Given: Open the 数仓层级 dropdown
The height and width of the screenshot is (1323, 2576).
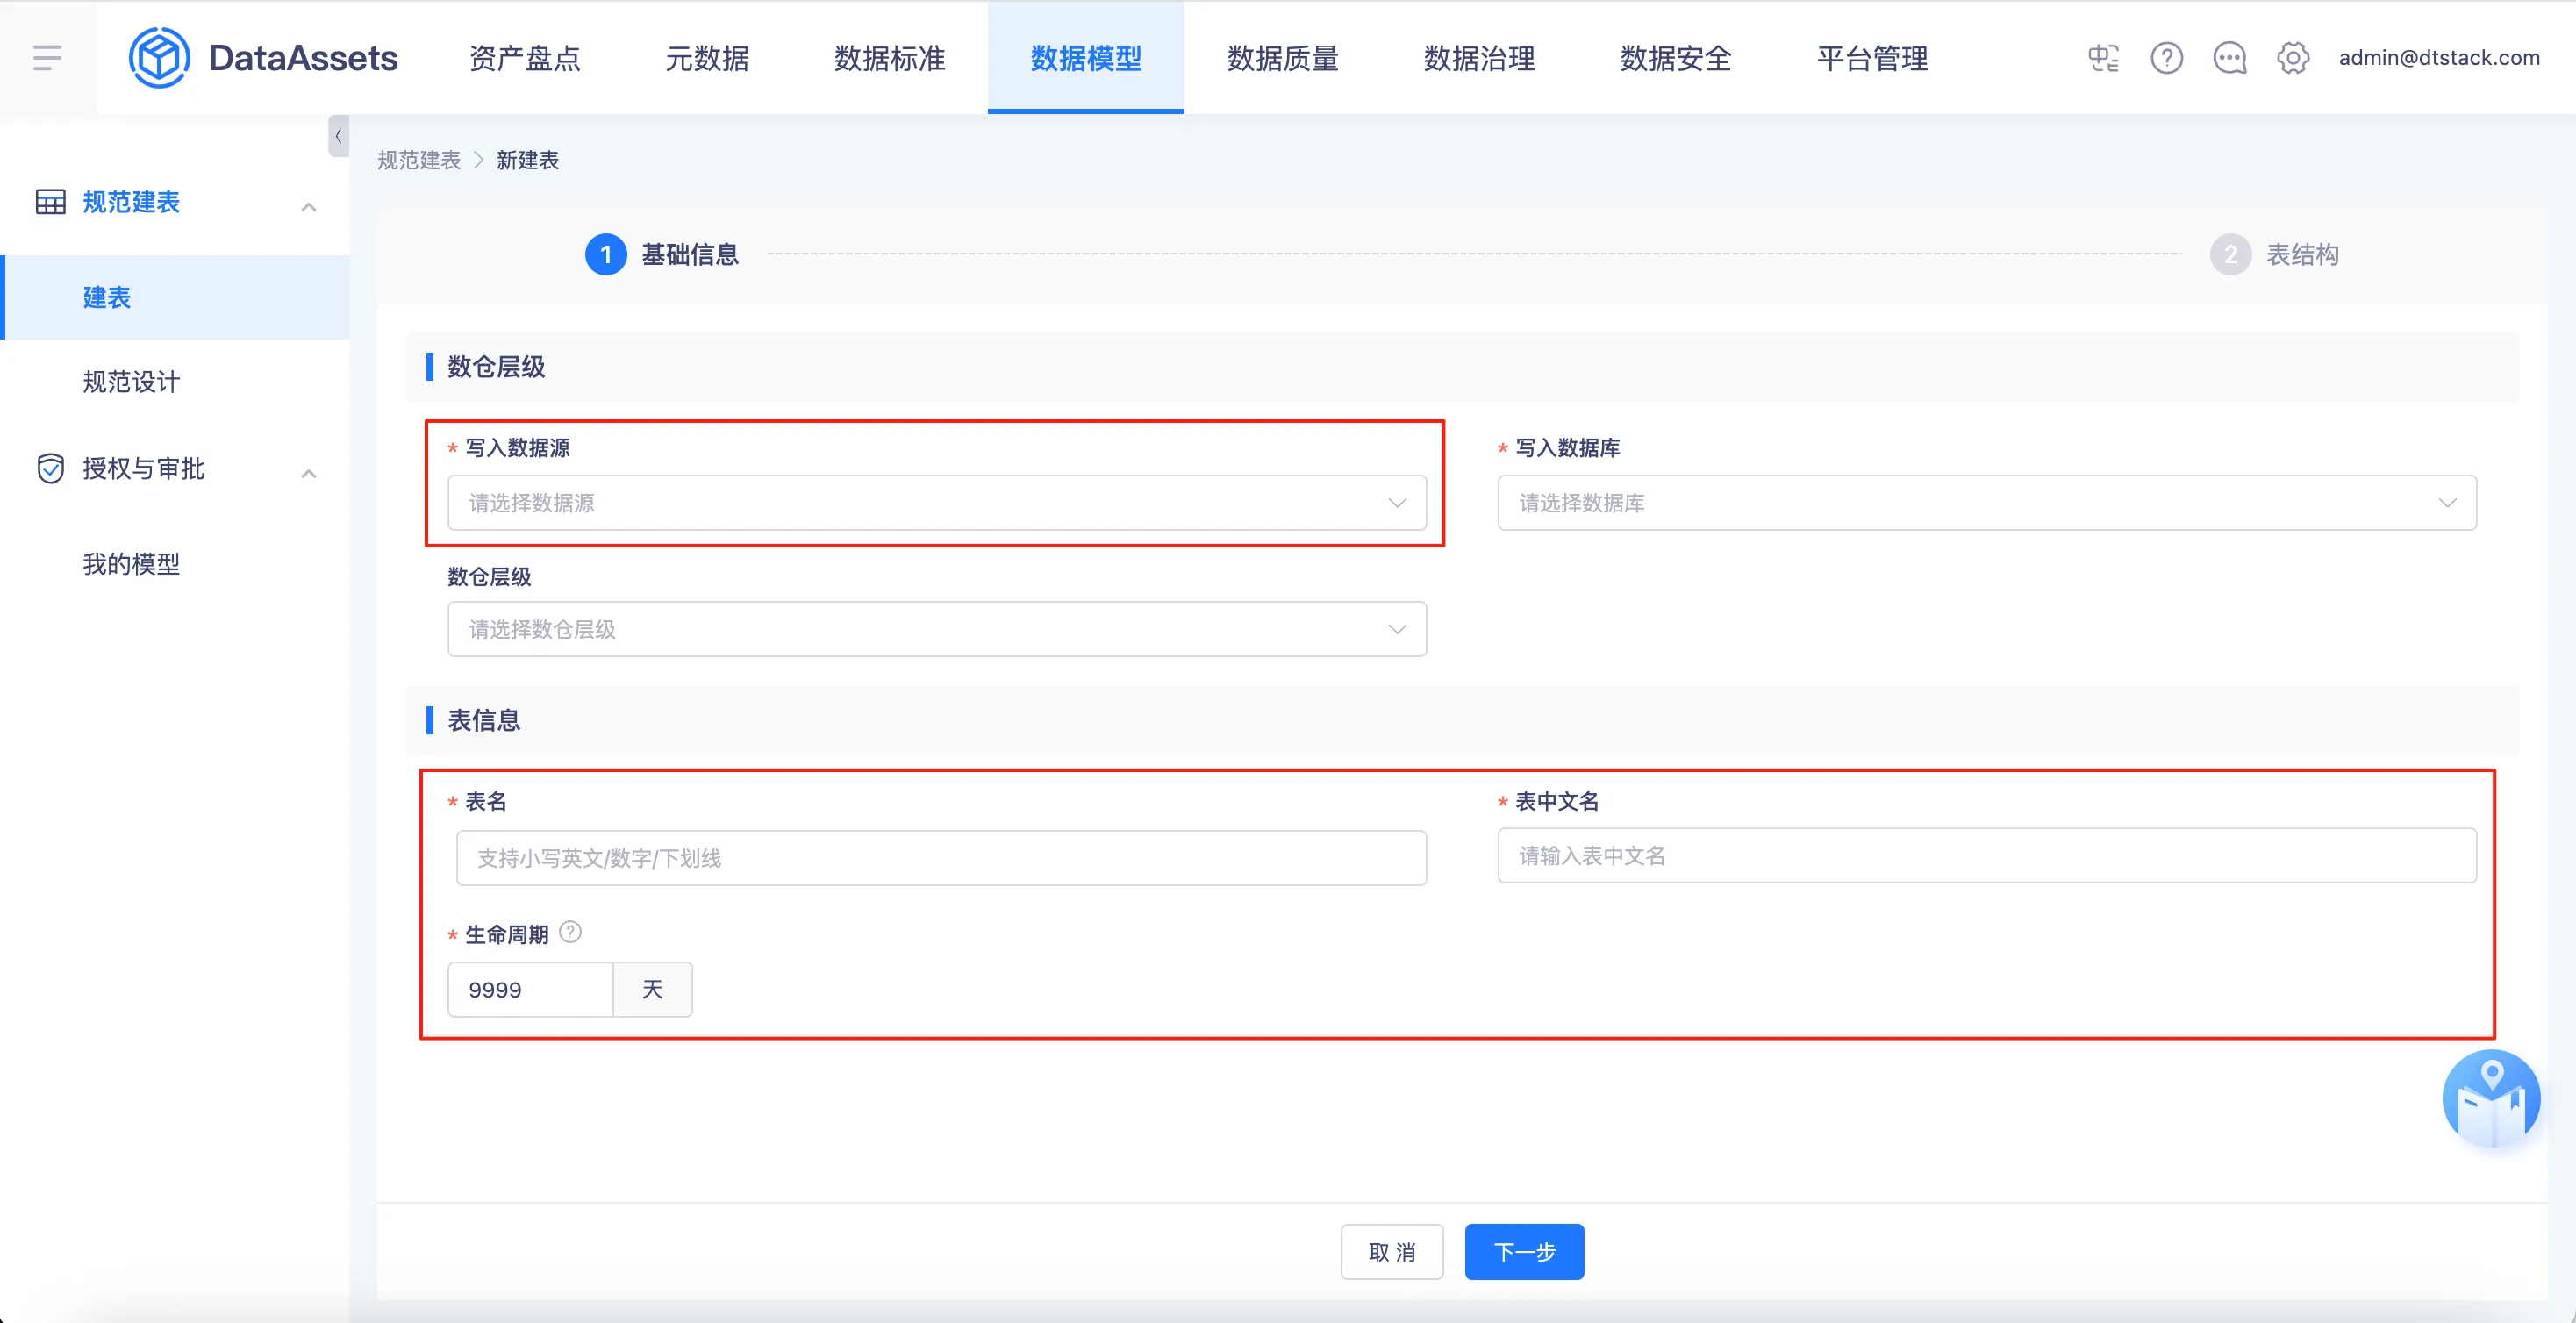Looking at the screenshot, I should click(936, 629).
